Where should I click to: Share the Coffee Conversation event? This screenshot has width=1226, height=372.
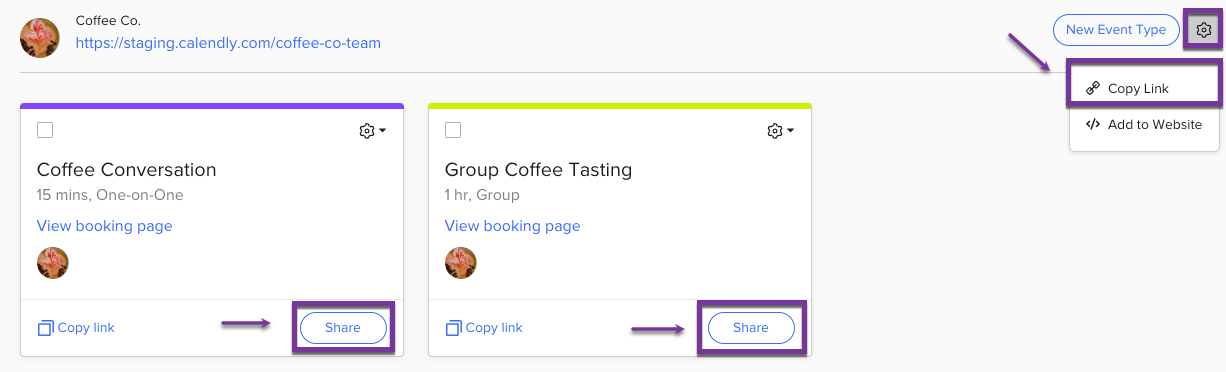coord(343,328)
